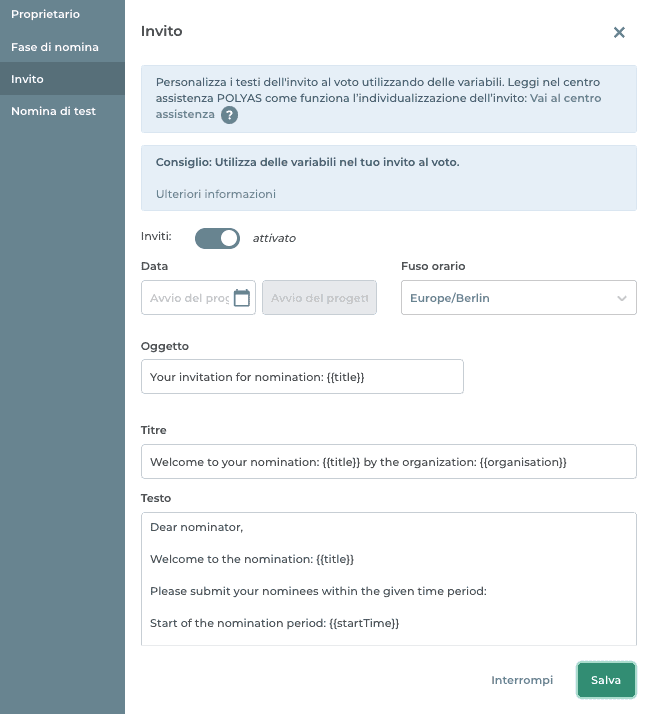The width and height of the screenshot is (651, 714).
Task: Close the Invito dialog with X
Action: 619,32
